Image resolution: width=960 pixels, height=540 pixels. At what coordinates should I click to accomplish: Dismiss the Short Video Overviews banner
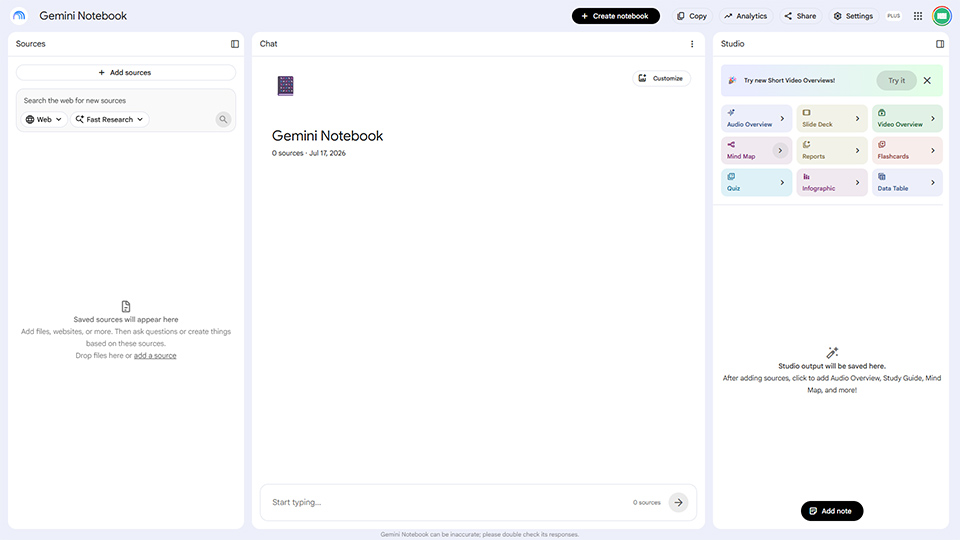[927, 80]
